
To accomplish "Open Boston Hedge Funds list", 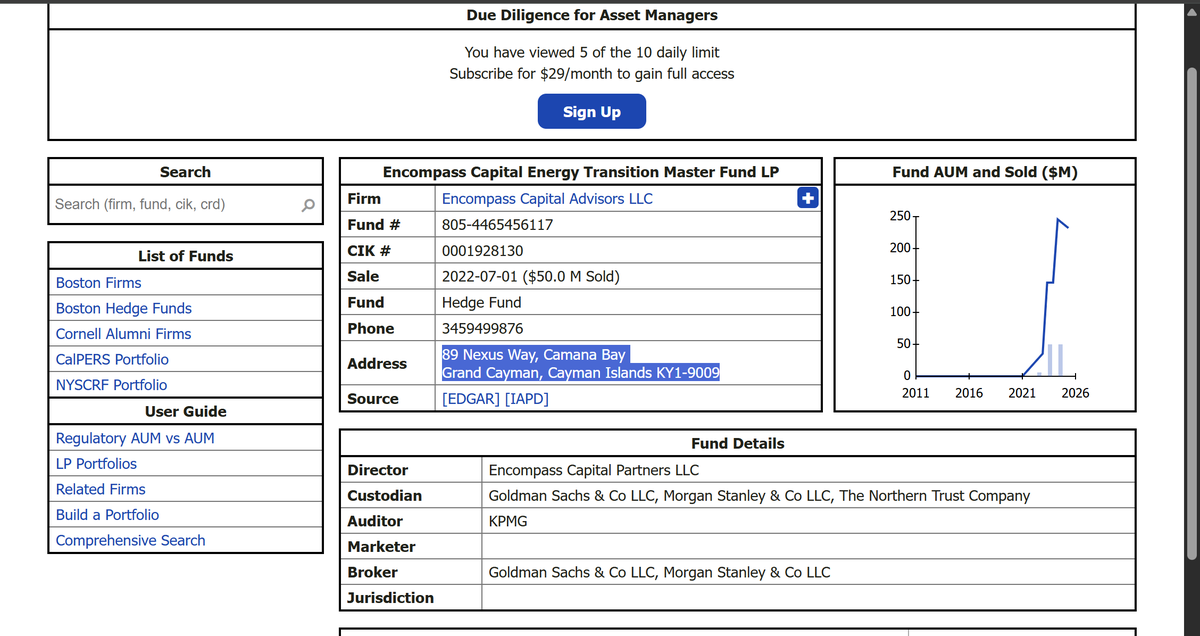I will (x=123, y=308).
